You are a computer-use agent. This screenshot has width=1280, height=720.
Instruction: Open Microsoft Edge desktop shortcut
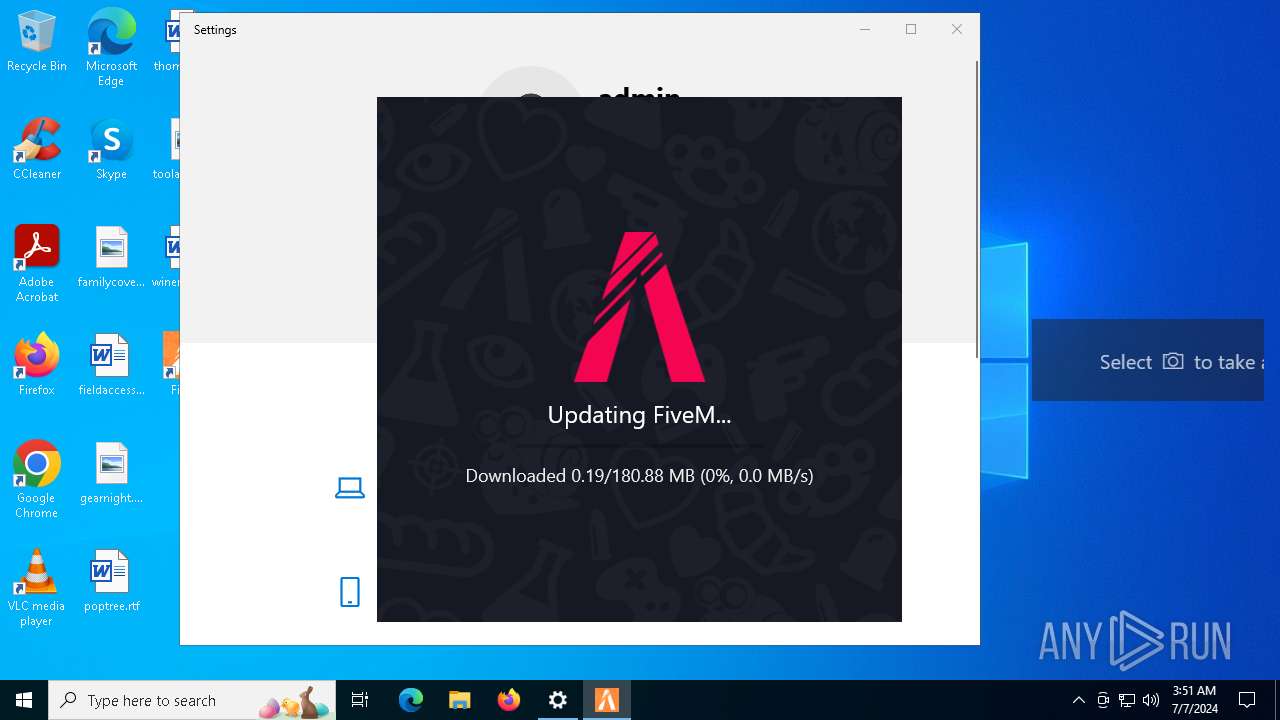pos(111,48)
